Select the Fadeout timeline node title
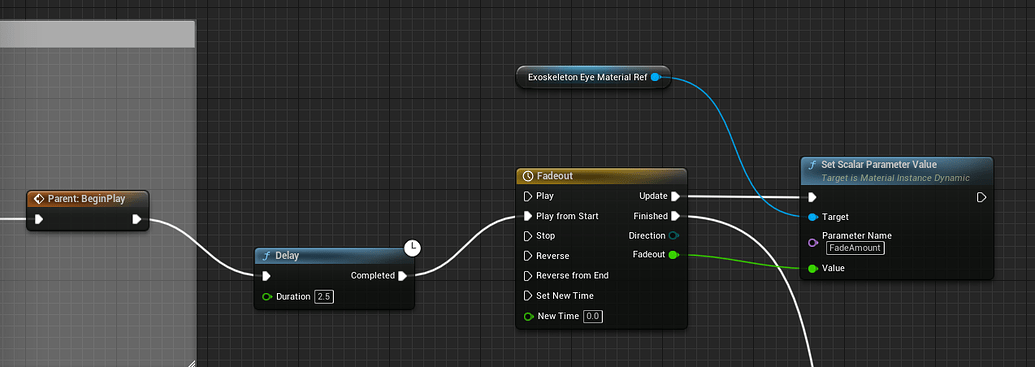This screenshot has height=367, width=1035. (x=554, y=176)
